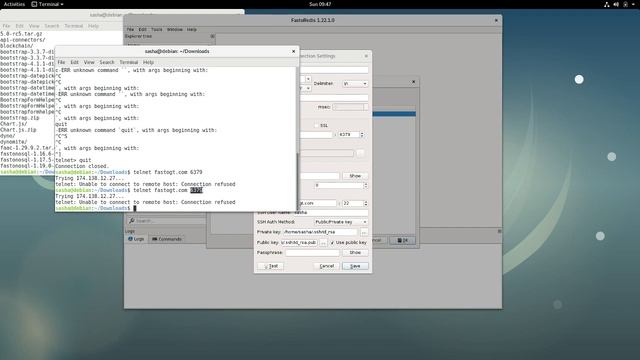This screenshot has width=640, height=360.
Task: Open Terminal menu in front terminal window
Action: (129, 62)
